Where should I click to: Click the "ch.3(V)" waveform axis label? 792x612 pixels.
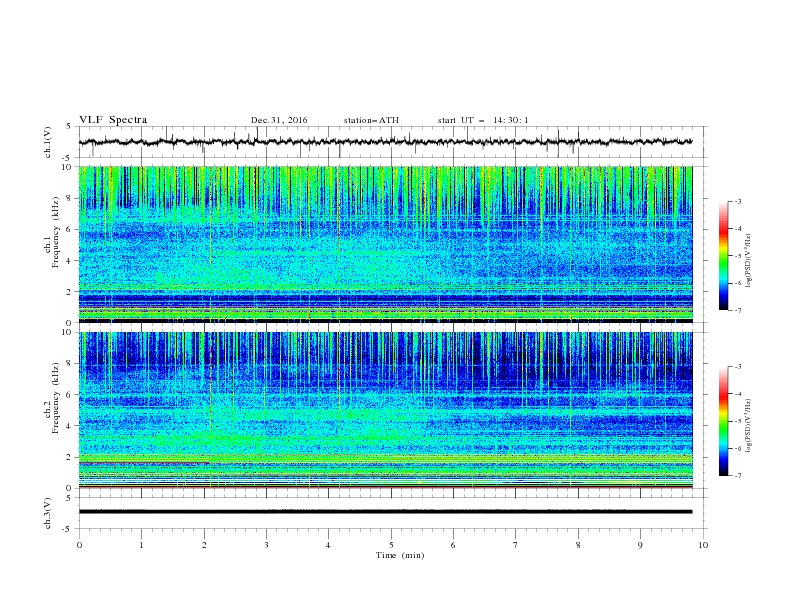pyautogui.click(x=48, y=513)
